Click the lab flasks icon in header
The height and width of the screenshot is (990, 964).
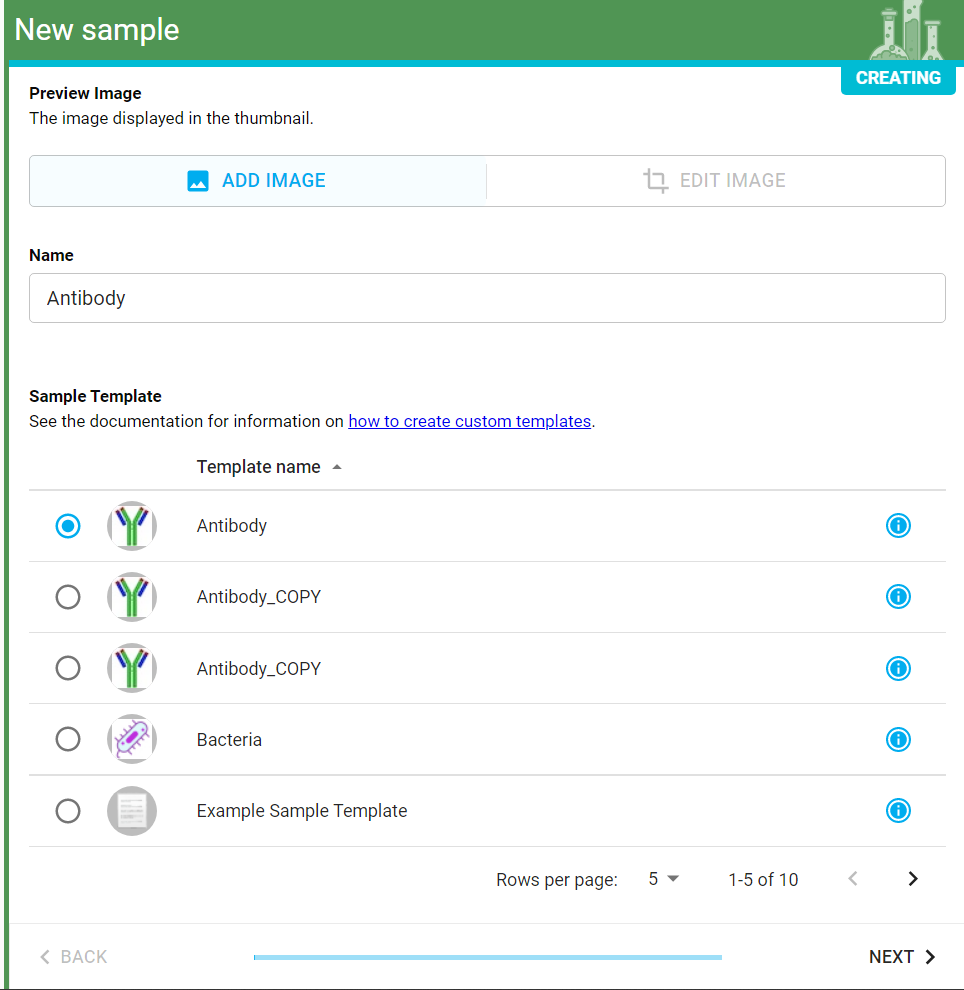907,30
